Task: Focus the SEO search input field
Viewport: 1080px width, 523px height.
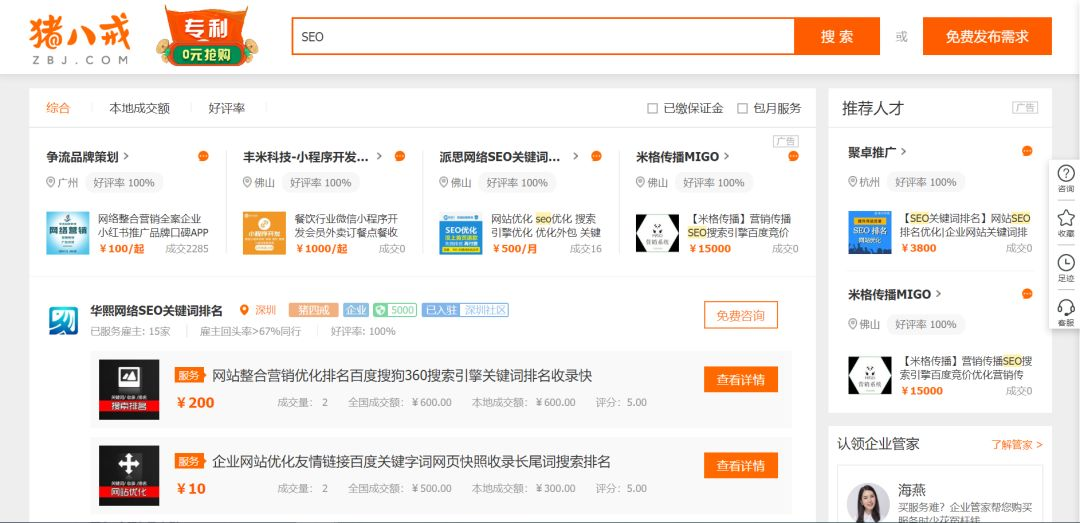Action: coord(543,37)
